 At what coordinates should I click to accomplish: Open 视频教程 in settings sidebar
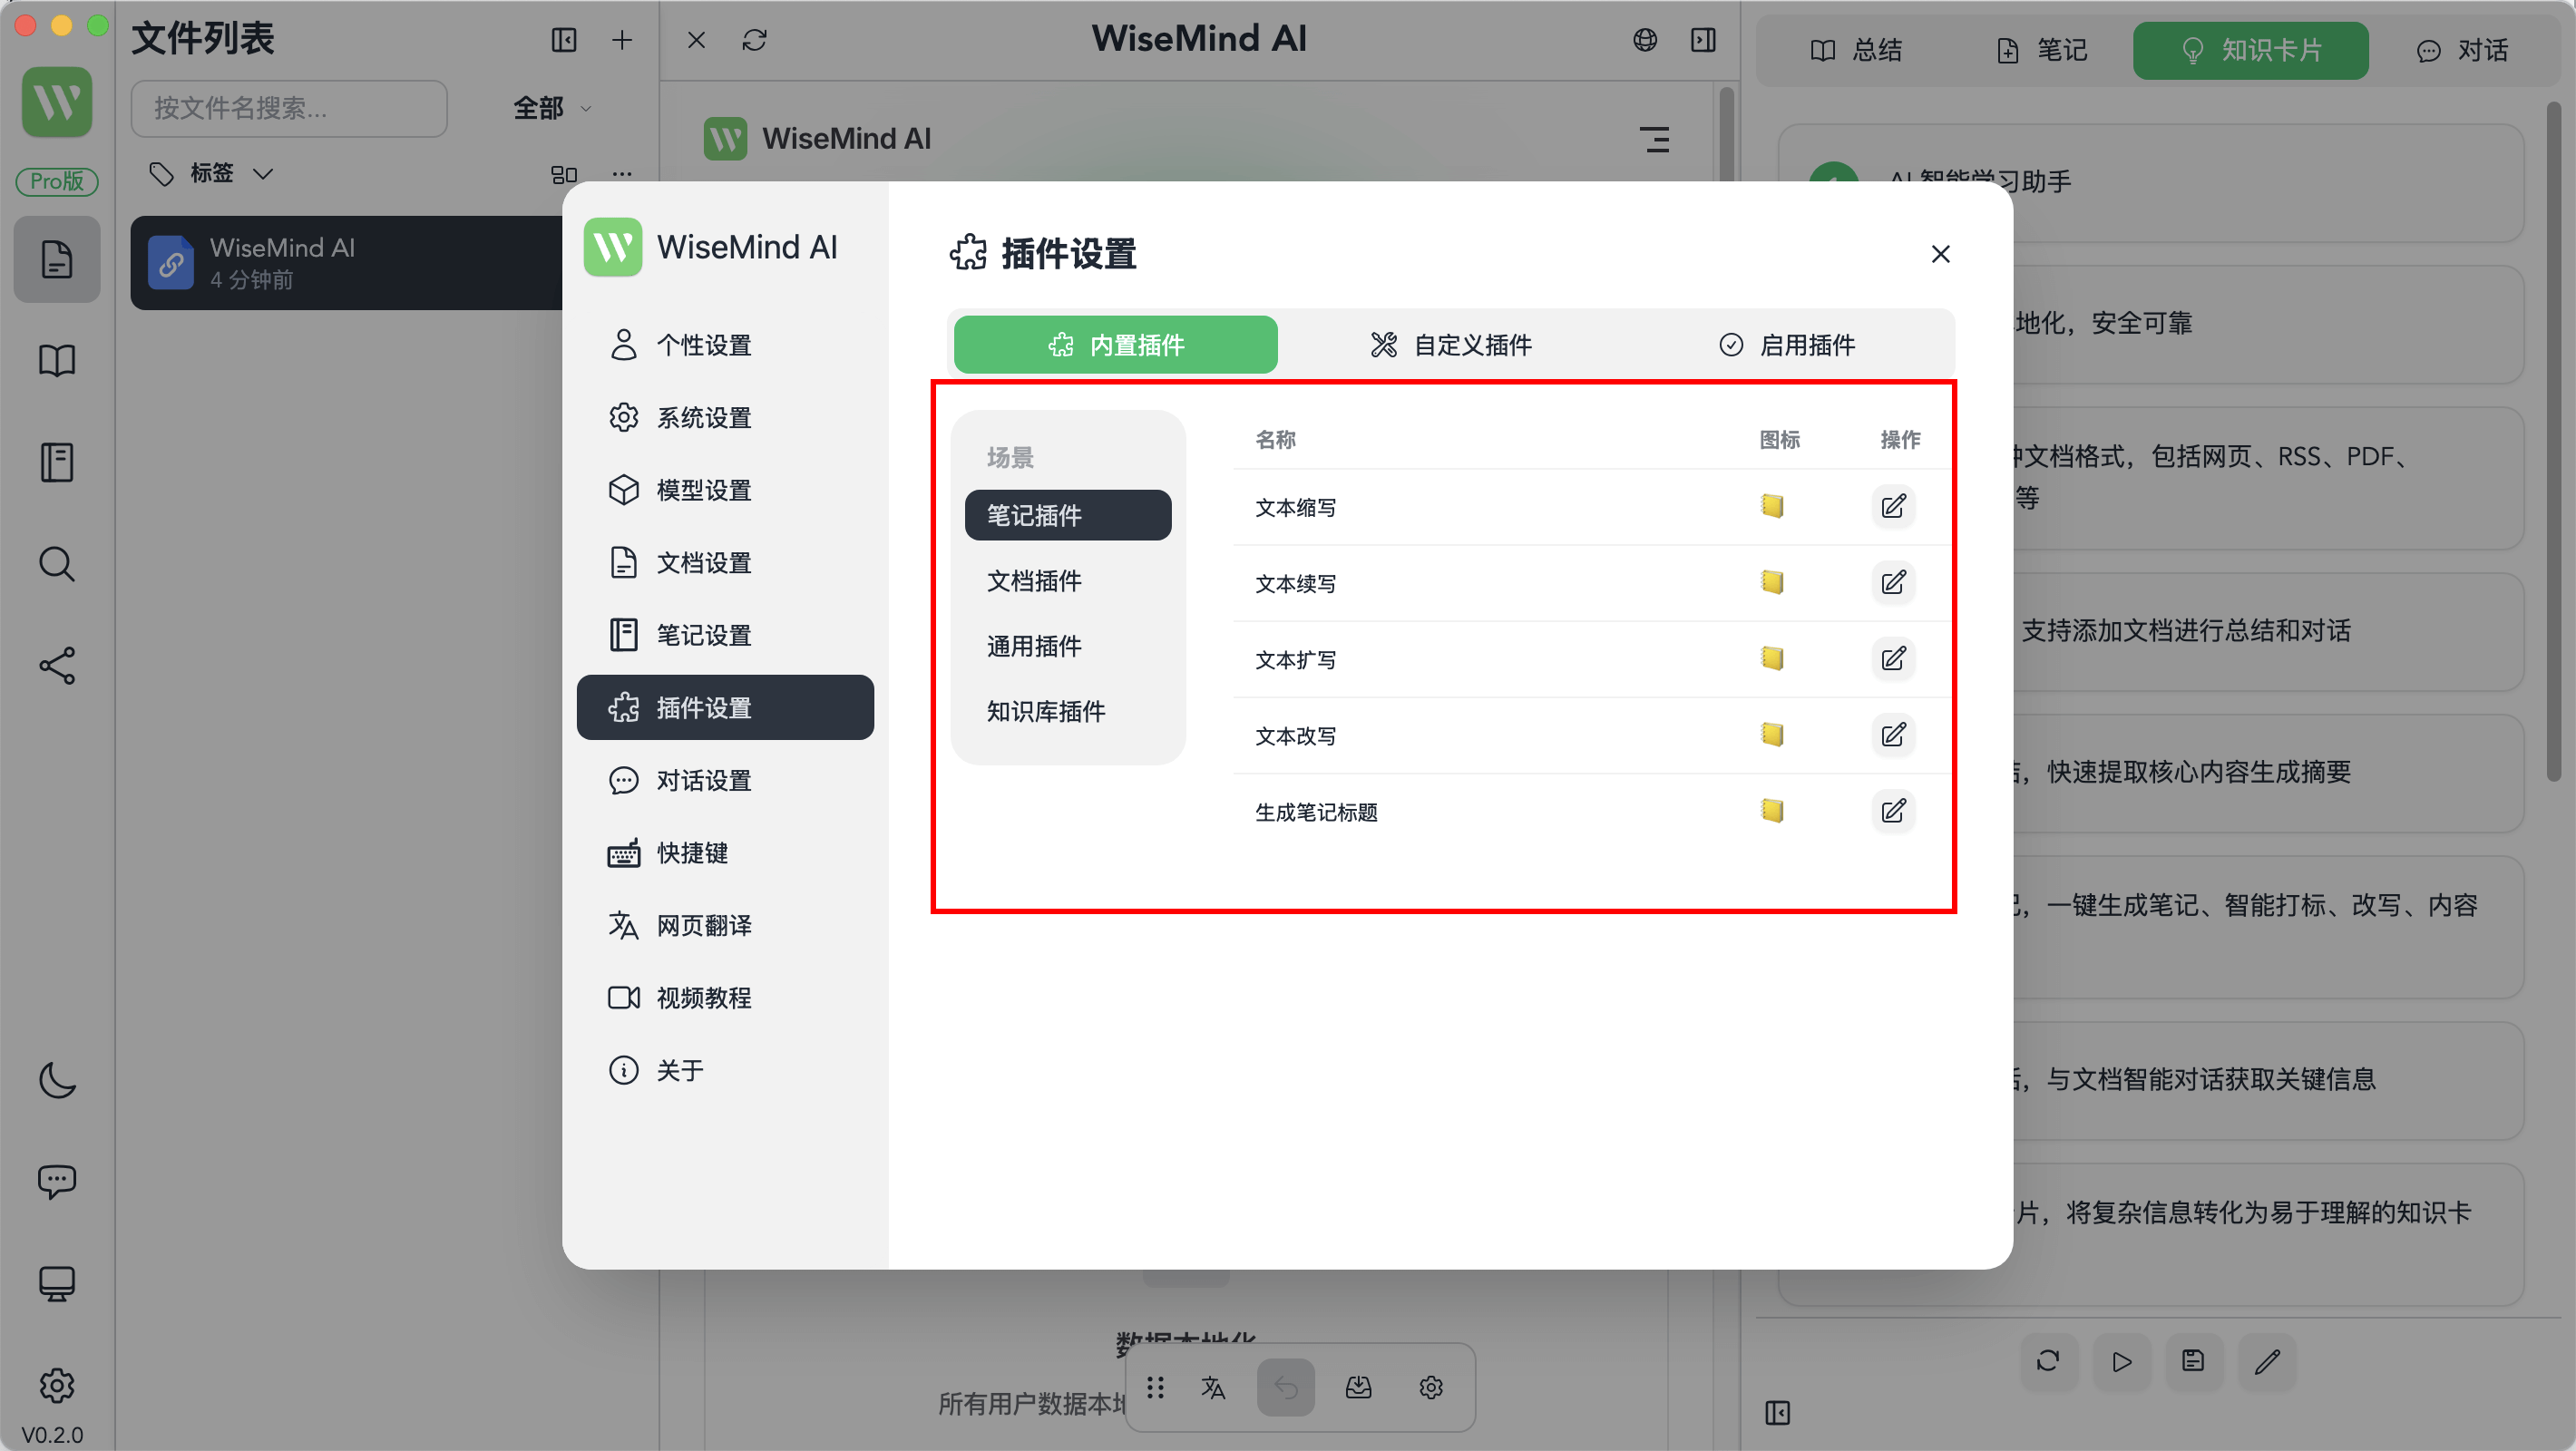(x=725, y=998)
